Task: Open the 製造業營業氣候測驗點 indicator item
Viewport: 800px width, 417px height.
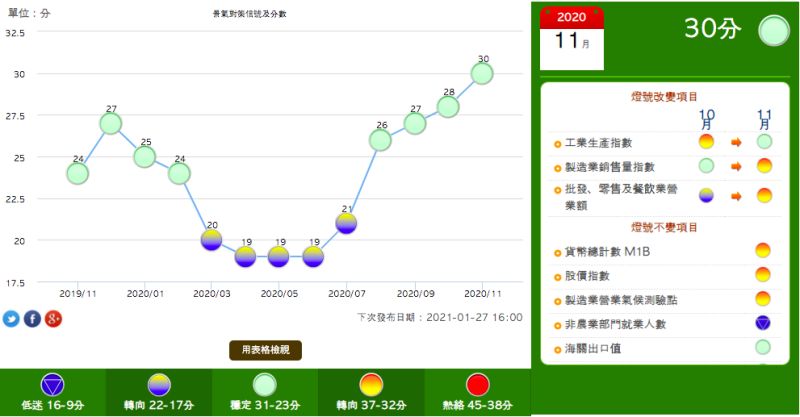Action: coord(621,300)
